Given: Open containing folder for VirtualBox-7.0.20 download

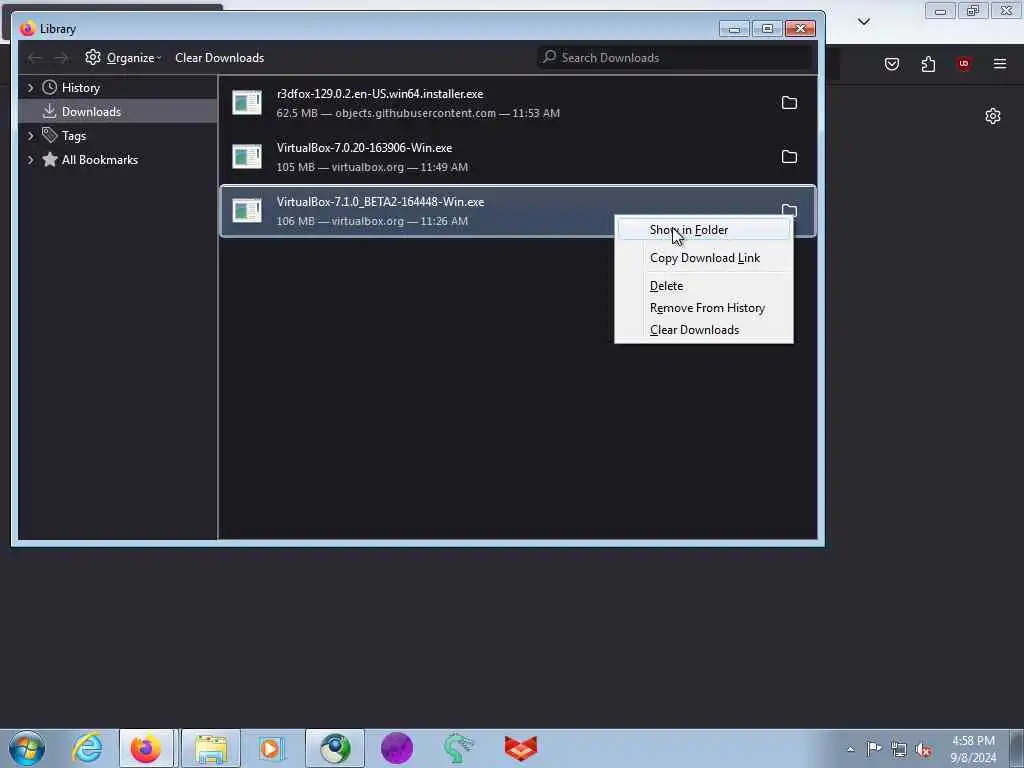Looking at the screenshot, I should pos(789,157).
